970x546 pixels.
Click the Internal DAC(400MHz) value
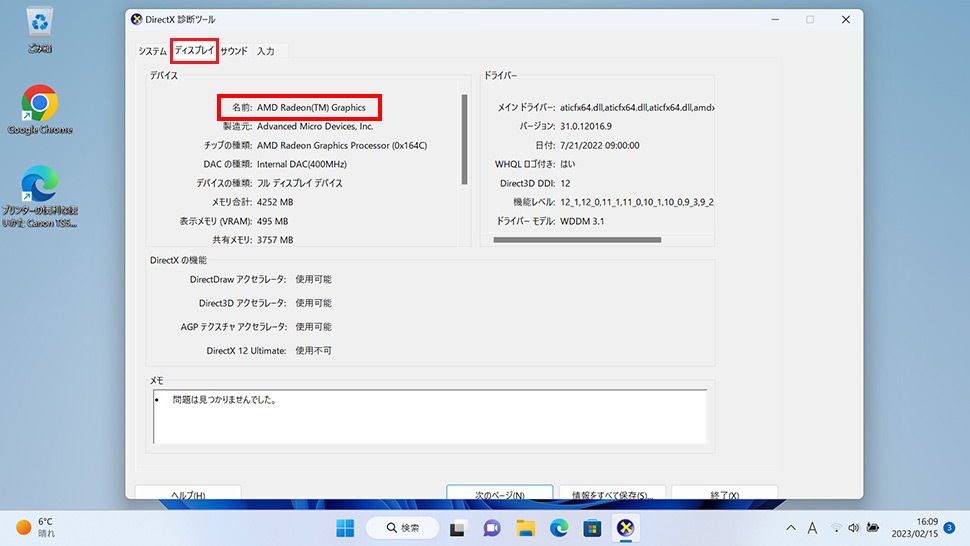click(x=302, y=164)
